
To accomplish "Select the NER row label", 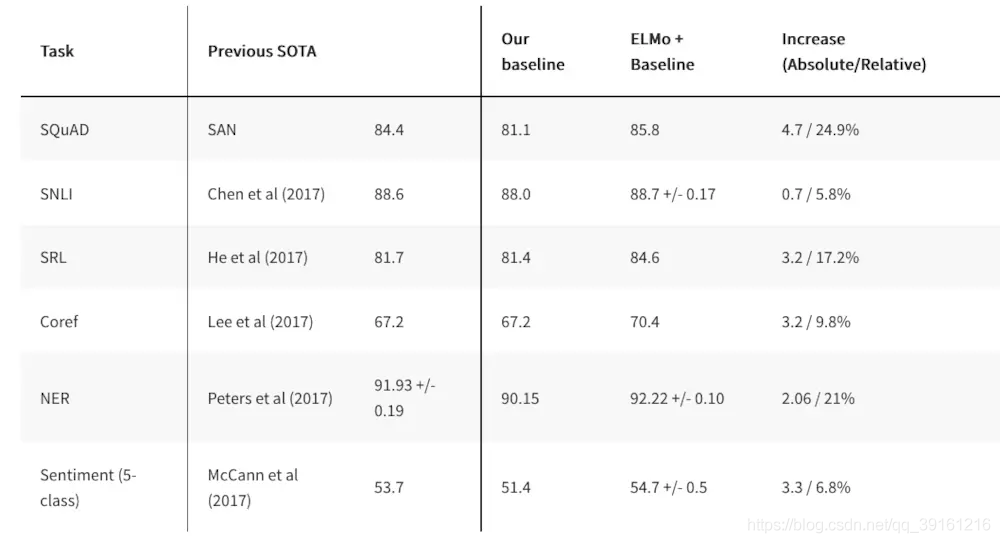I will pyautogui.click(x=55, y=398).
